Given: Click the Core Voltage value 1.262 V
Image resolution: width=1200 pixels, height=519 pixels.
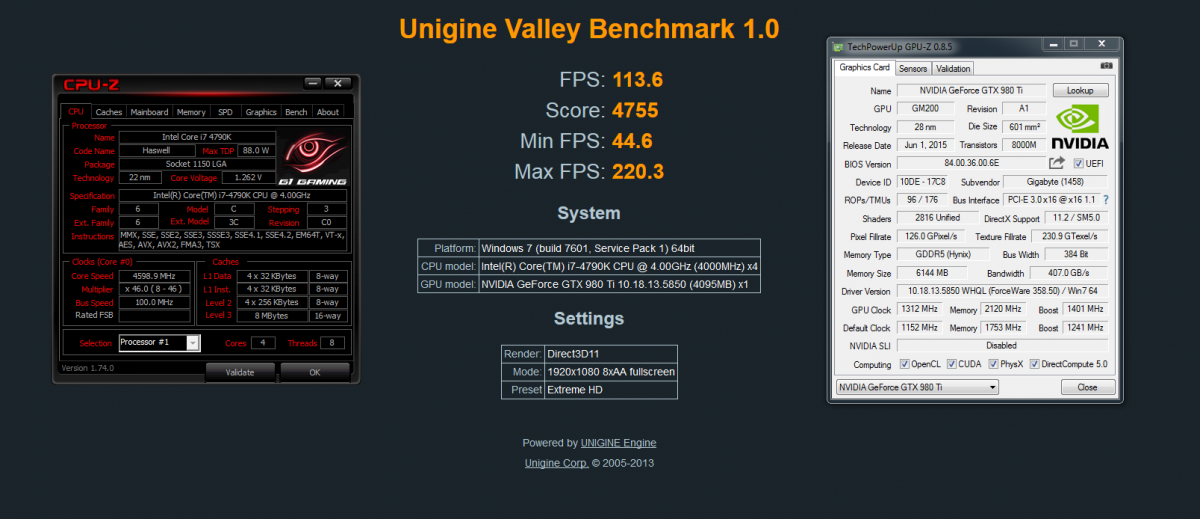Looking at the screenshot, I should 249,177.
